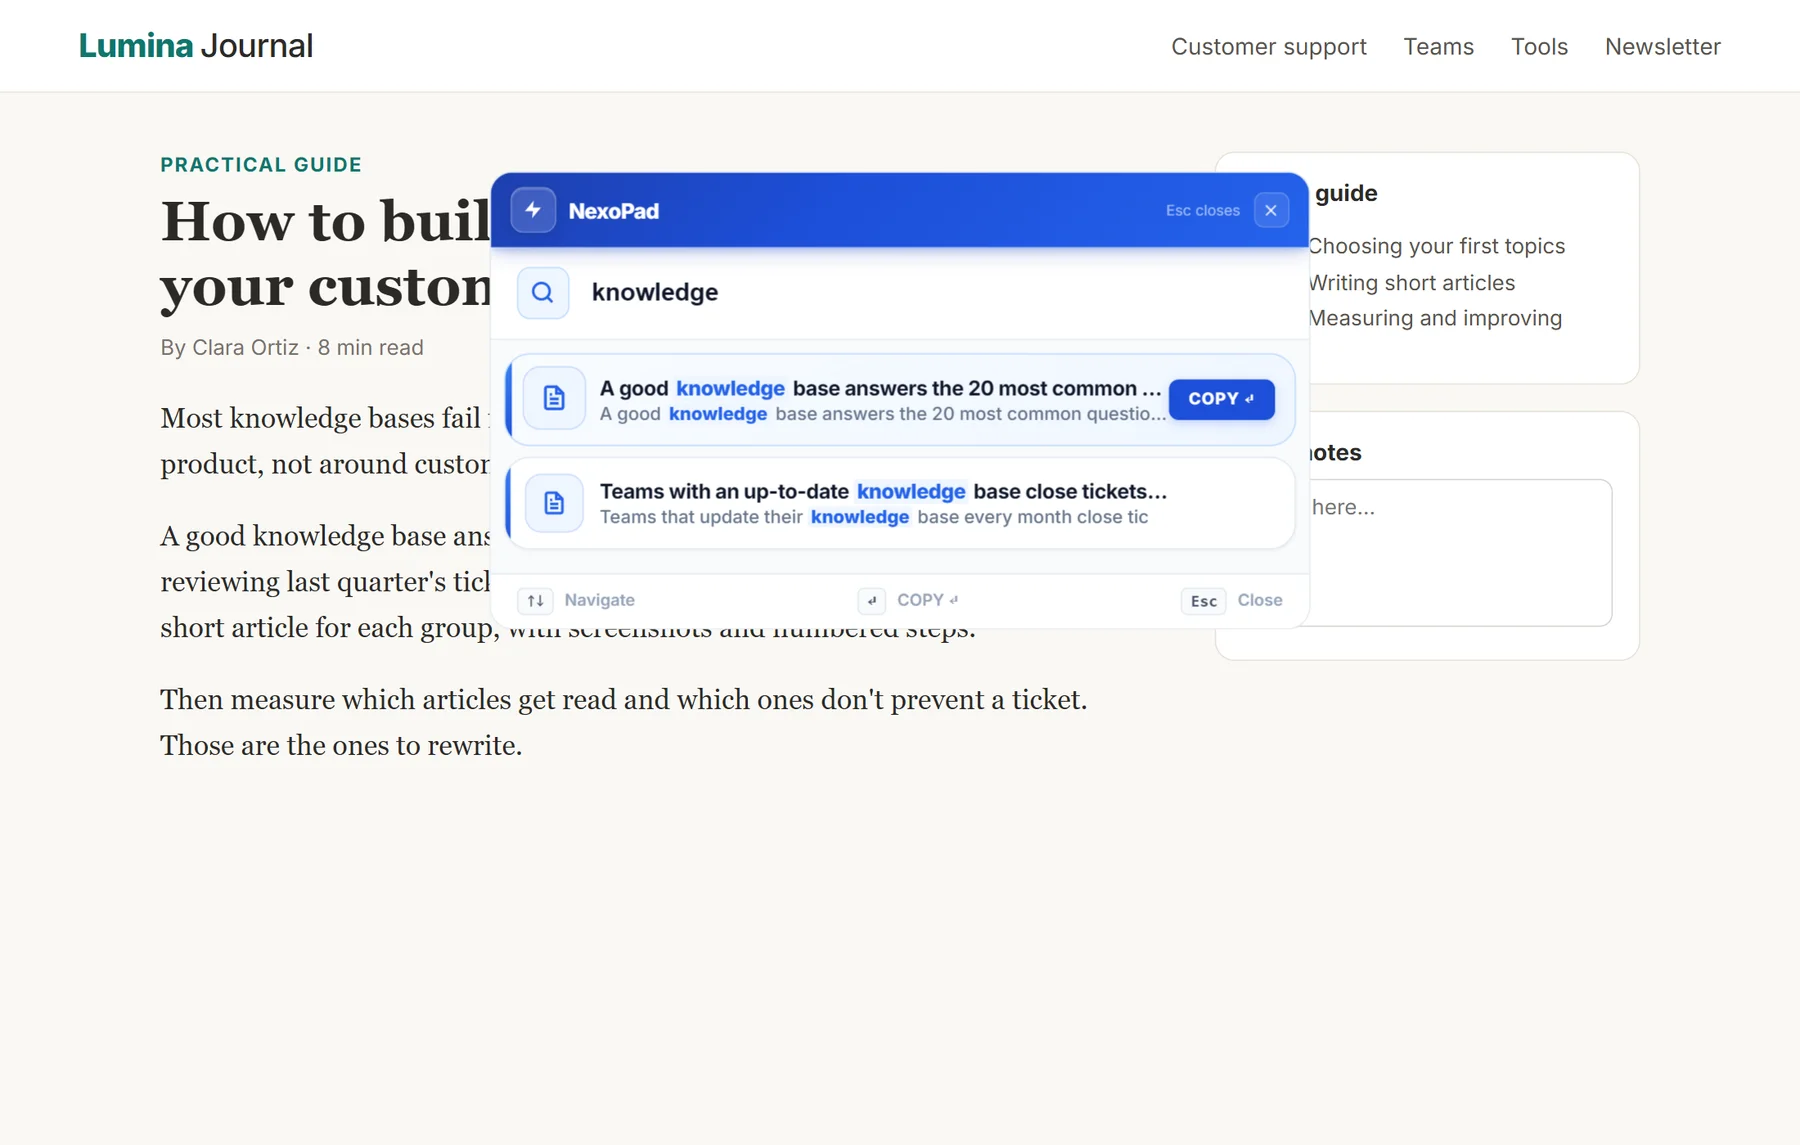
Task: Click into the notes text area
Action: click(1460, 553)
